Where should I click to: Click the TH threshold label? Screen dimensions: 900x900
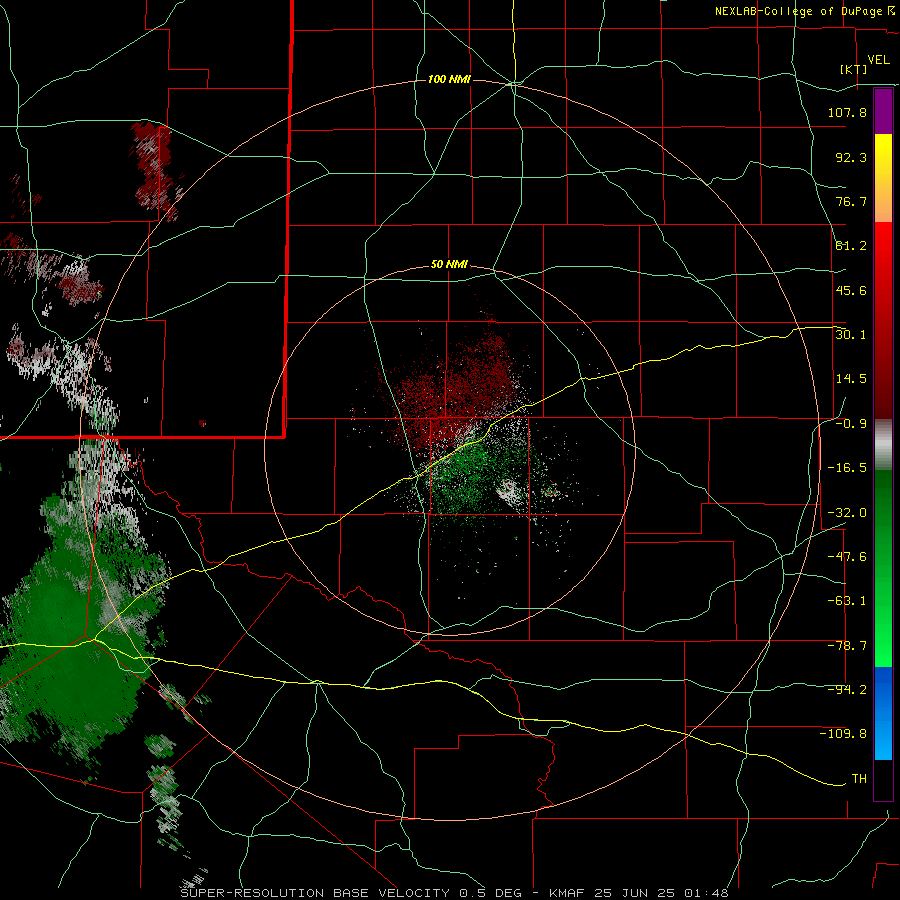859,778
